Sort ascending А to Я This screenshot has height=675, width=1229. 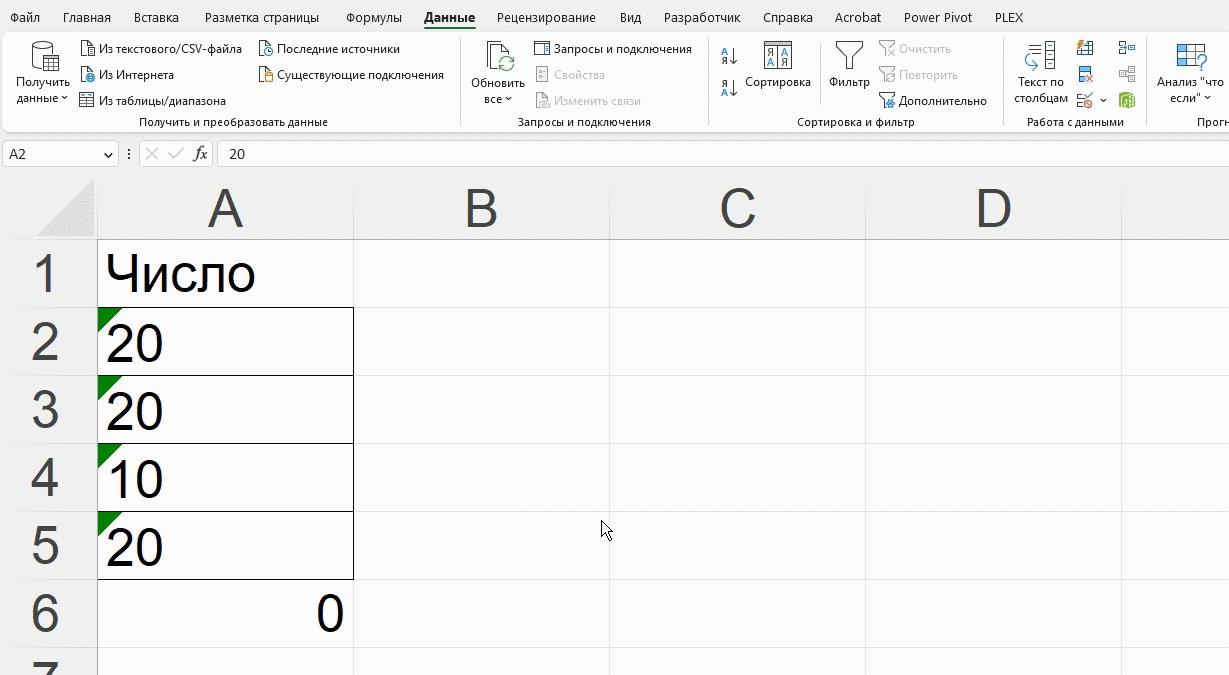pos(729,57)
